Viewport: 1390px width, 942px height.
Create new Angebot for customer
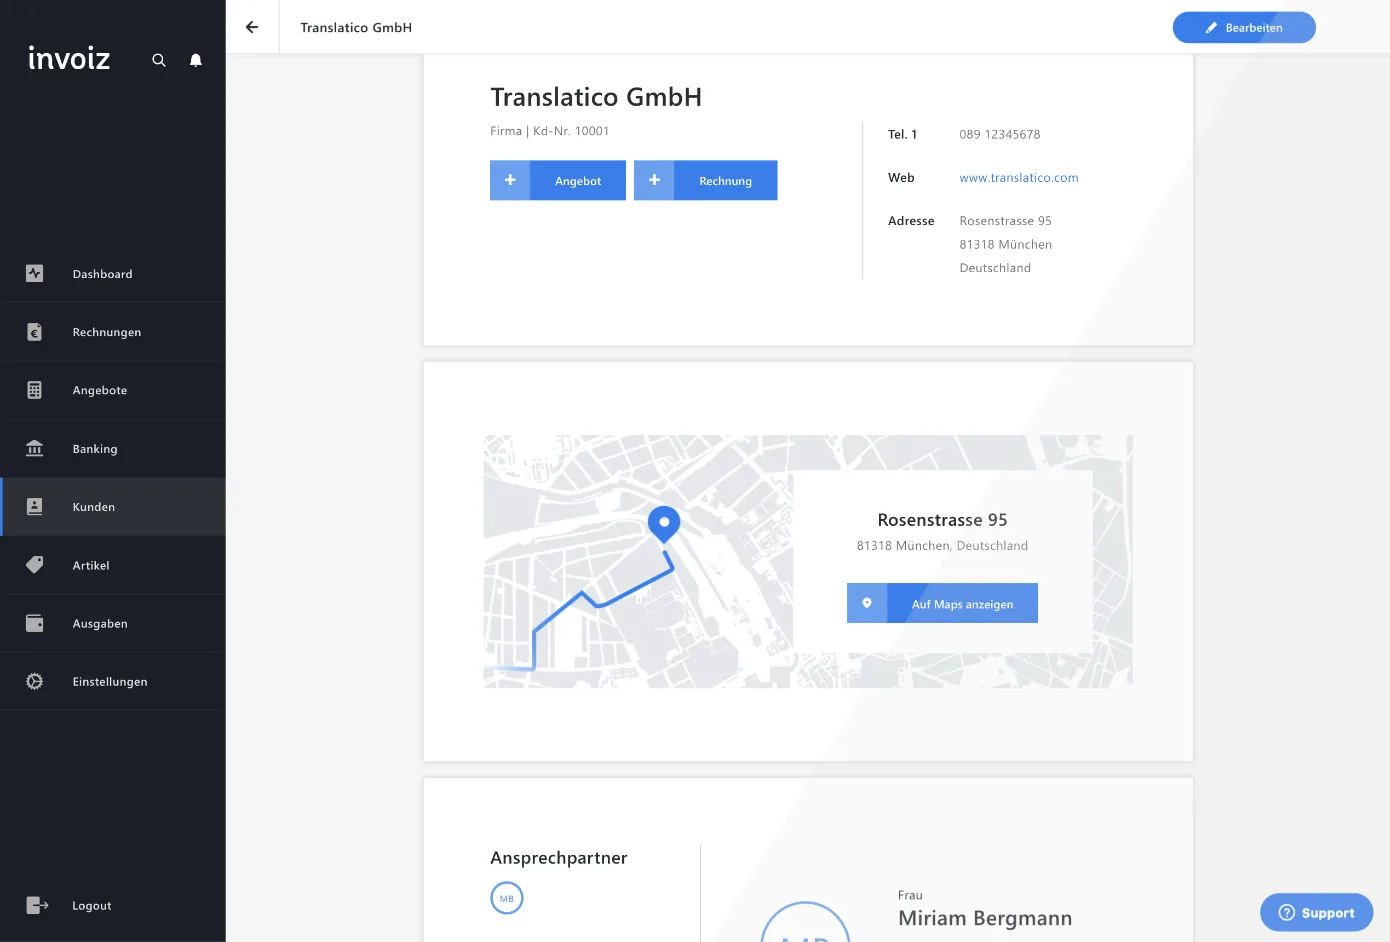[x=558, y=180]
